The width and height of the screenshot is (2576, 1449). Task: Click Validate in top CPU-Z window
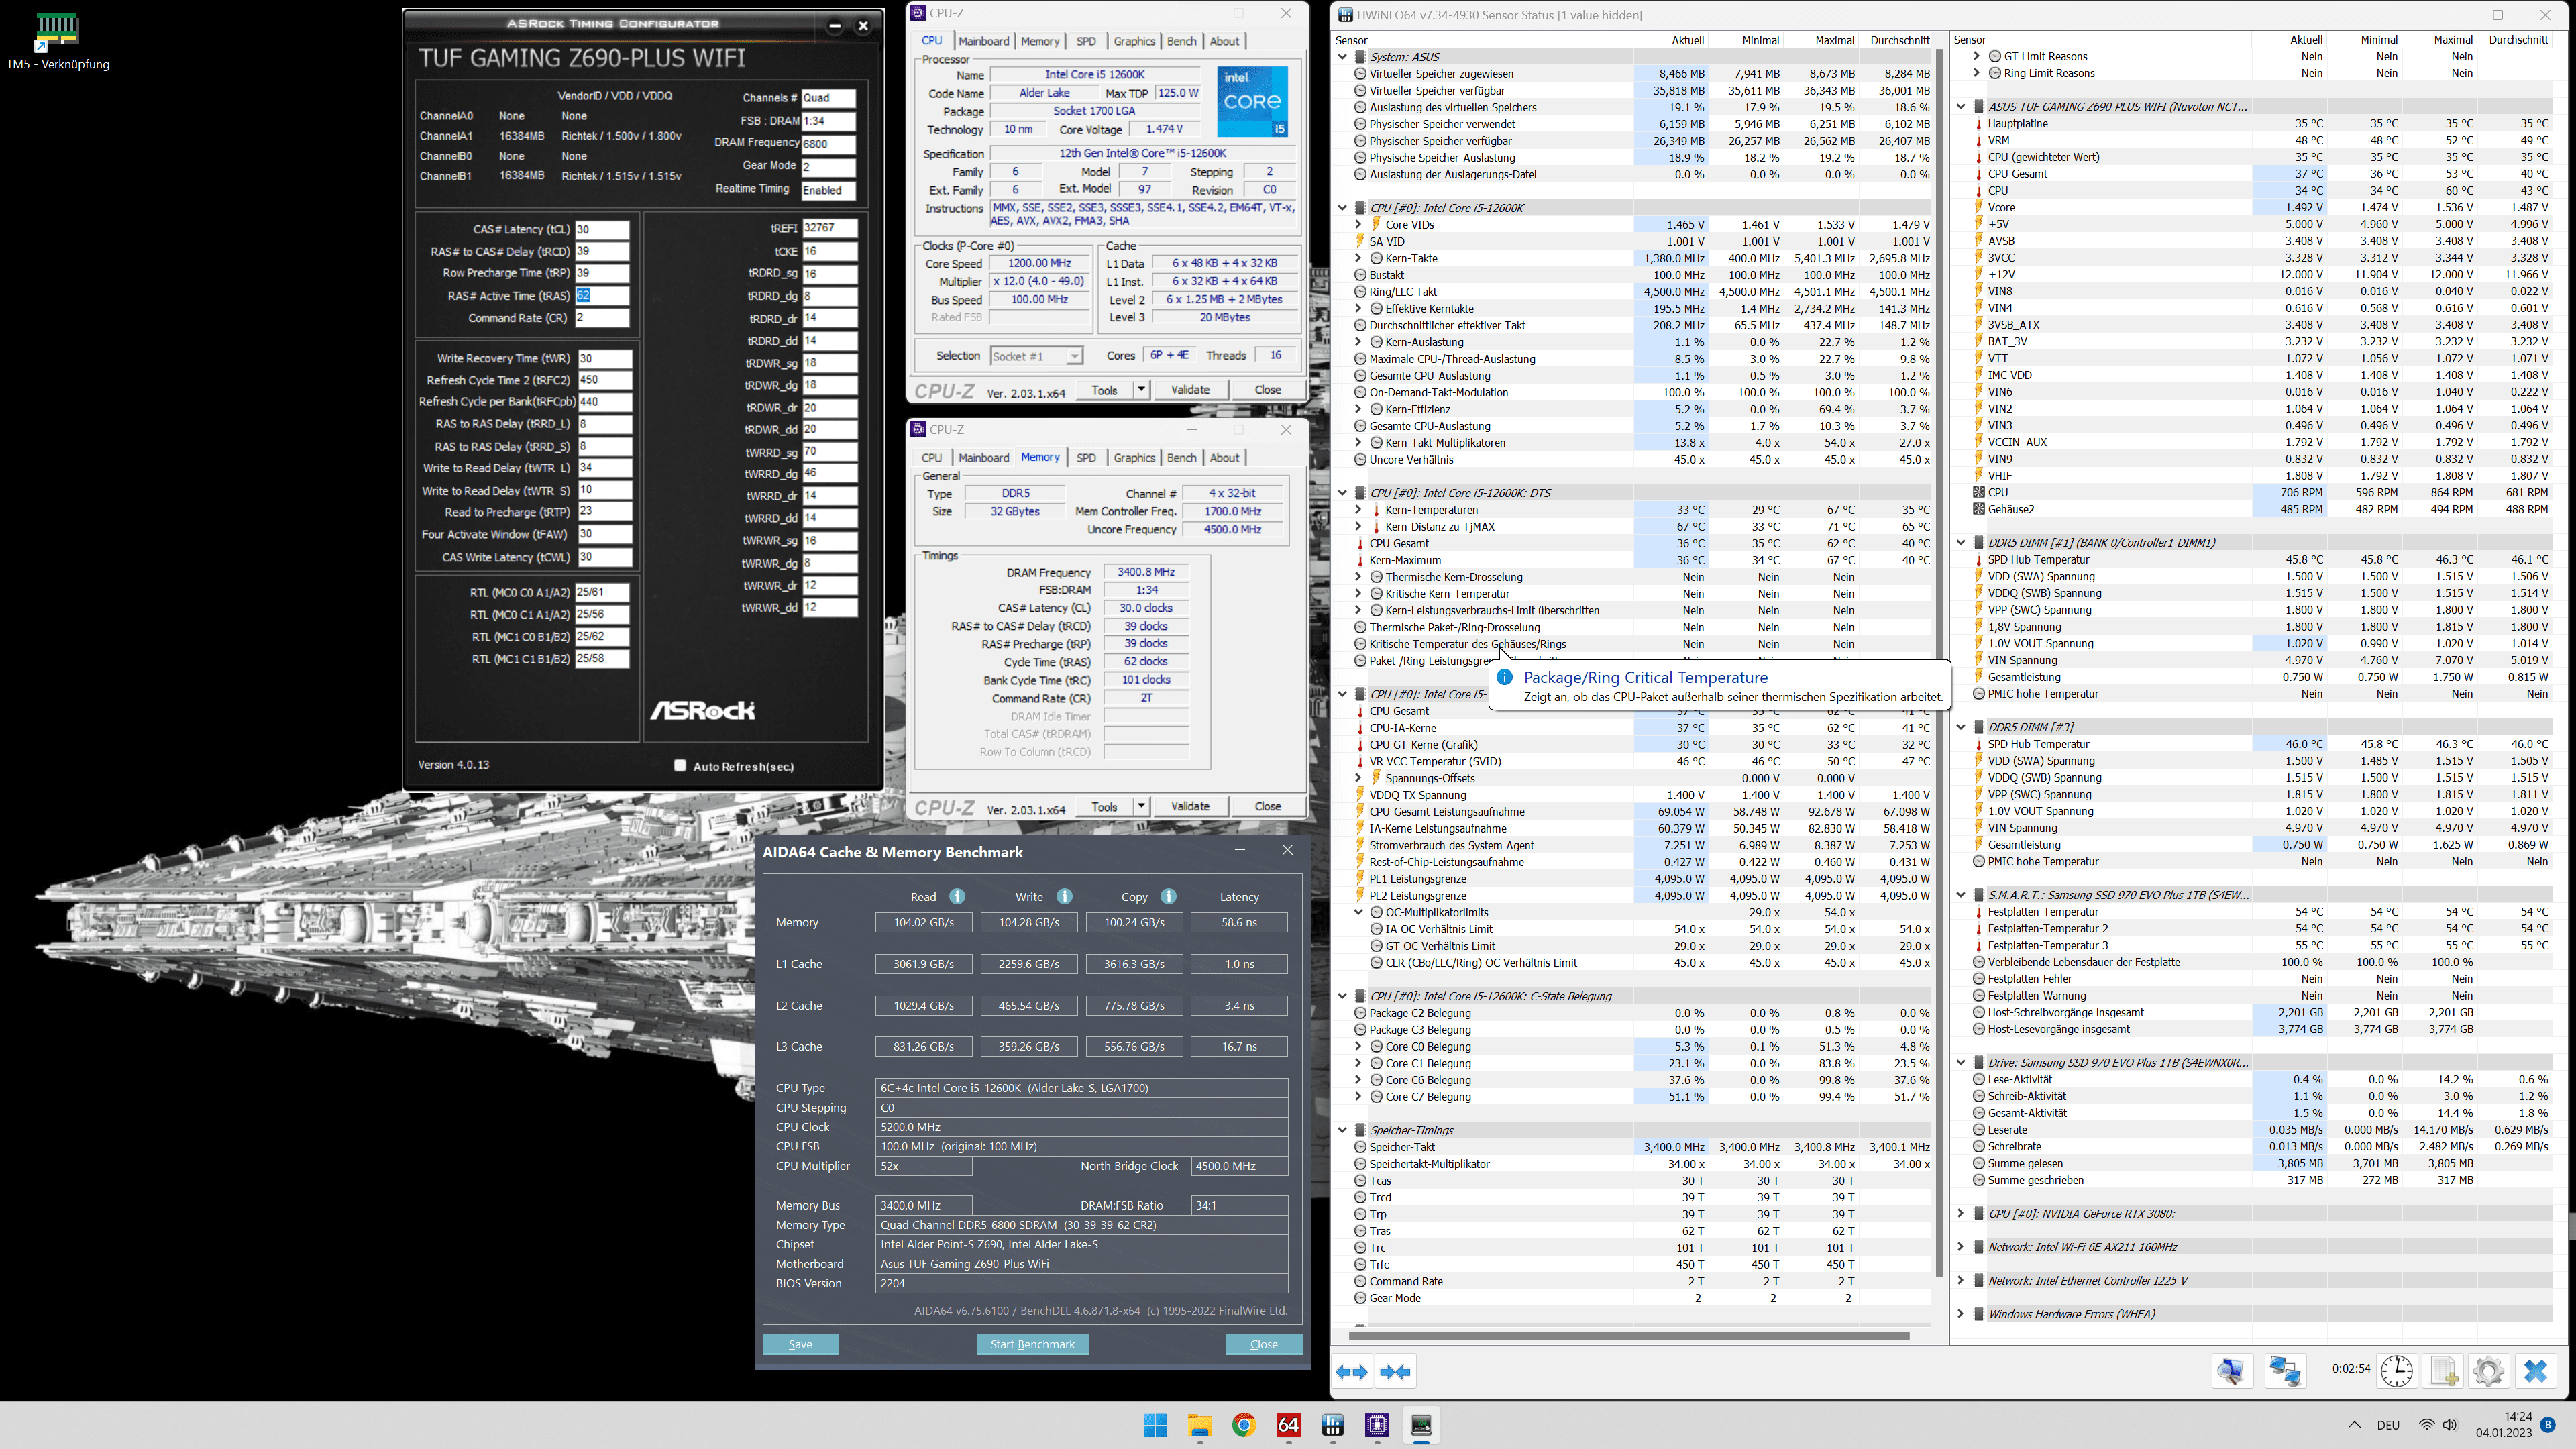coord(1190,390)
